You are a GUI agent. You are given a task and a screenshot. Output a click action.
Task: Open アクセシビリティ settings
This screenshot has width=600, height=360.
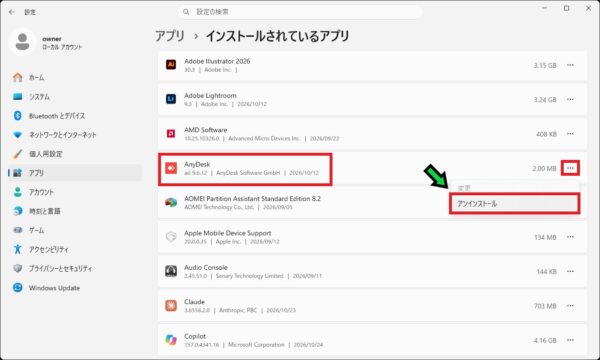pyautogui.click(x=75, y=249)
